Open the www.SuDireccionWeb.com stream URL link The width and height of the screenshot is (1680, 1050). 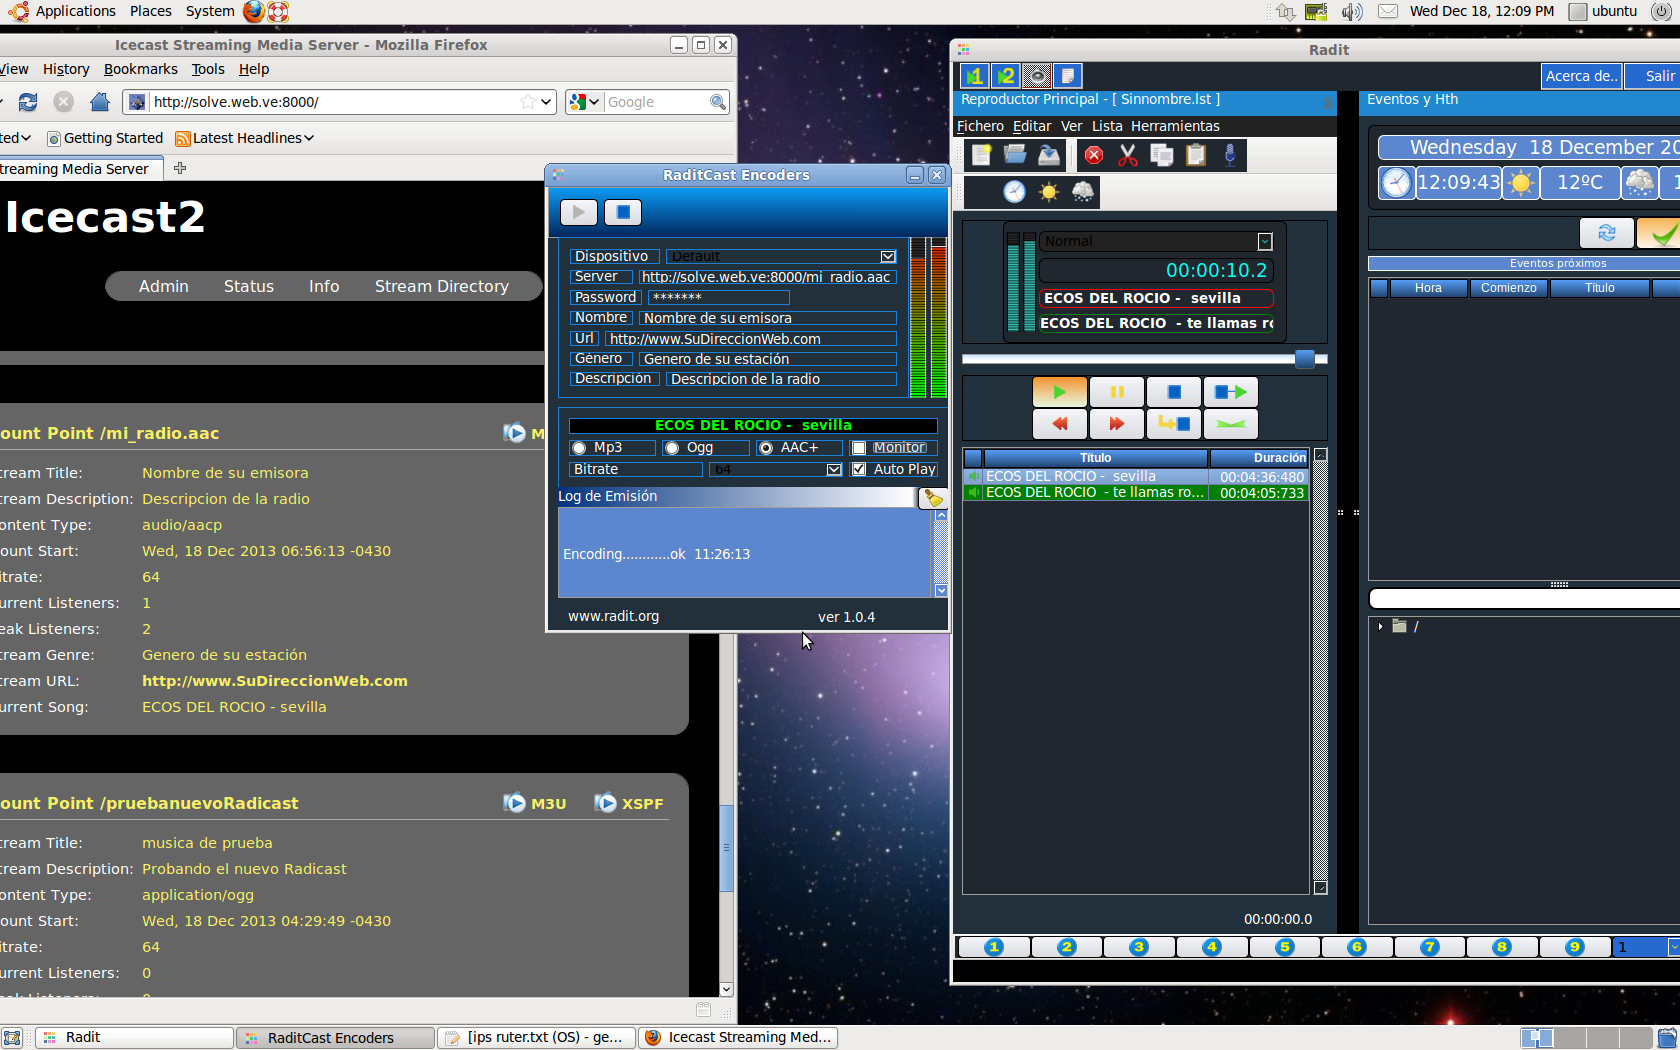point(275,681)
